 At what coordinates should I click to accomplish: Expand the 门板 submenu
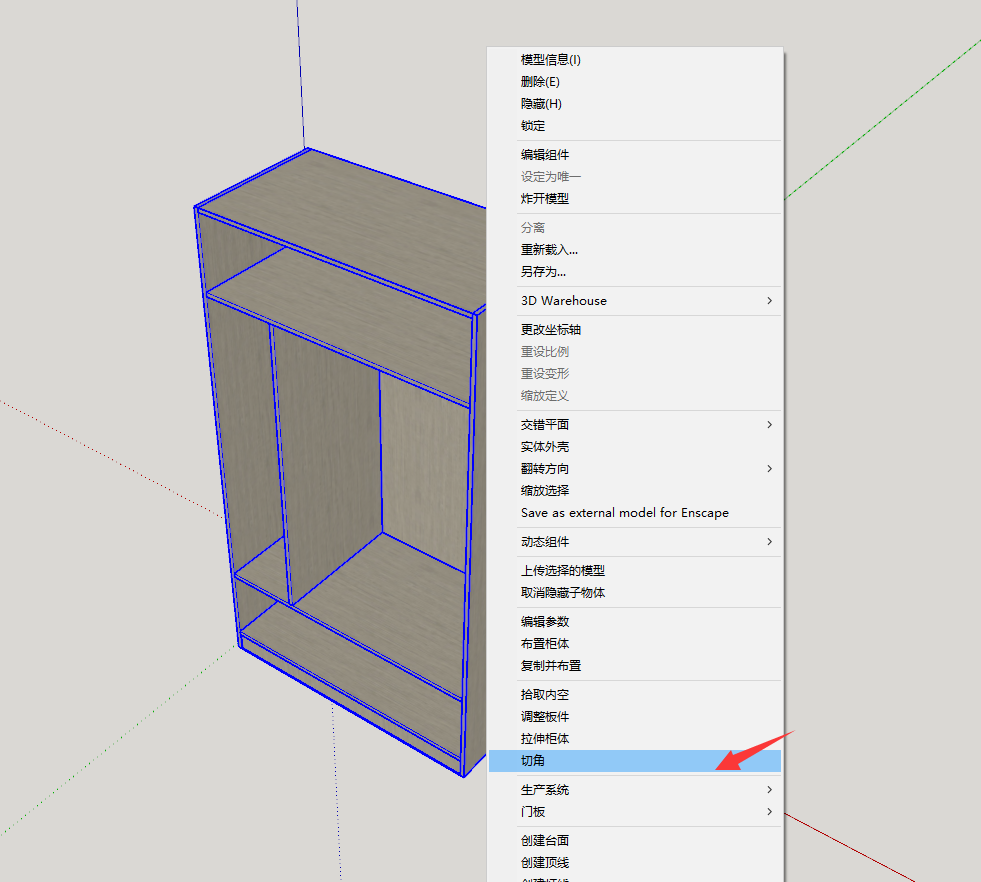533,812
